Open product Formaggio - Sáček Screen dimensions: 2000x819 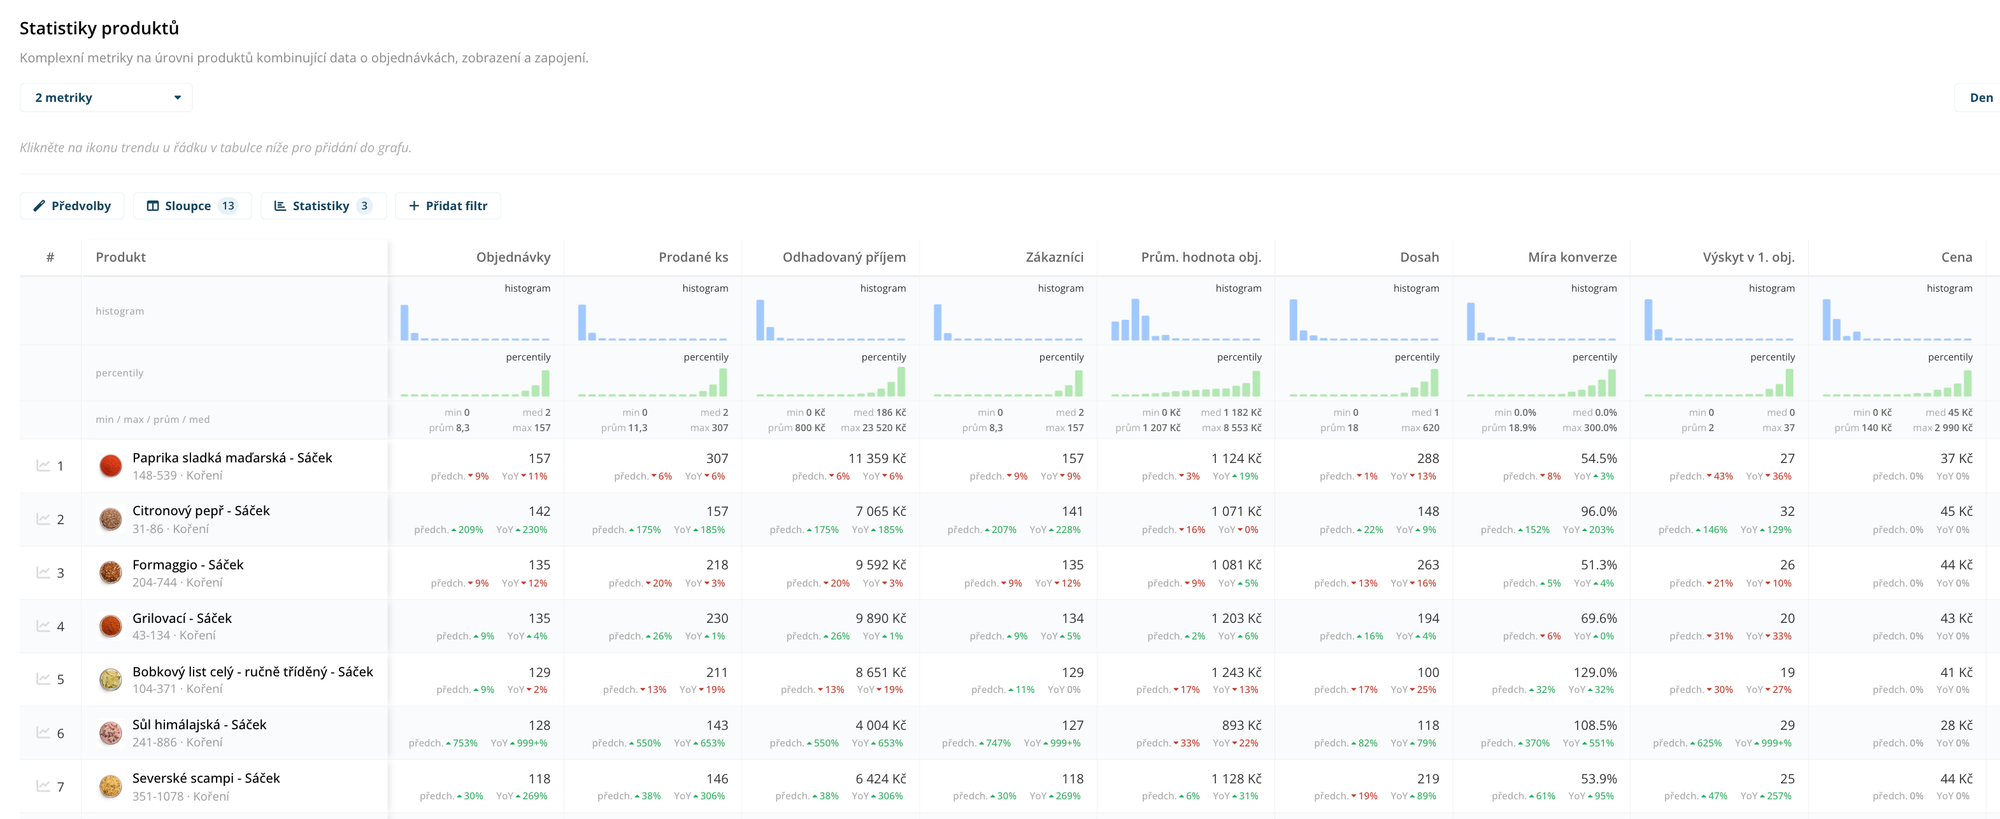[x=188, y=565]
